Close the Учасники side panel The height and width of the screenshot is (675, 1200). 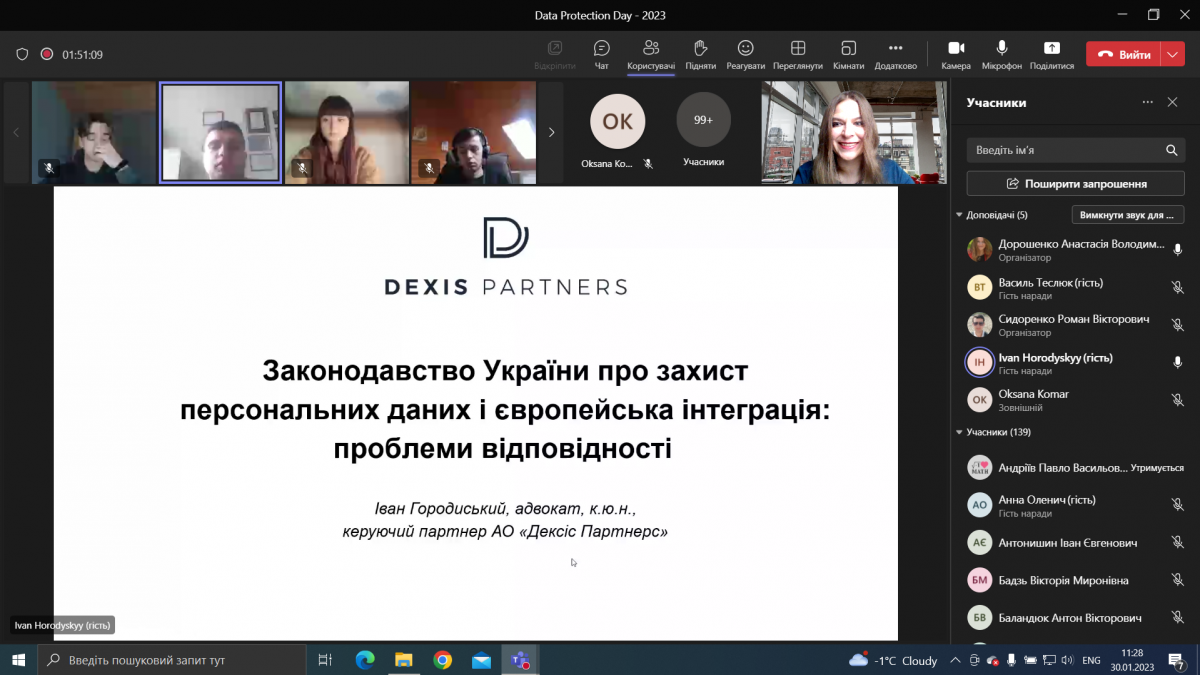coord(1173,102)
